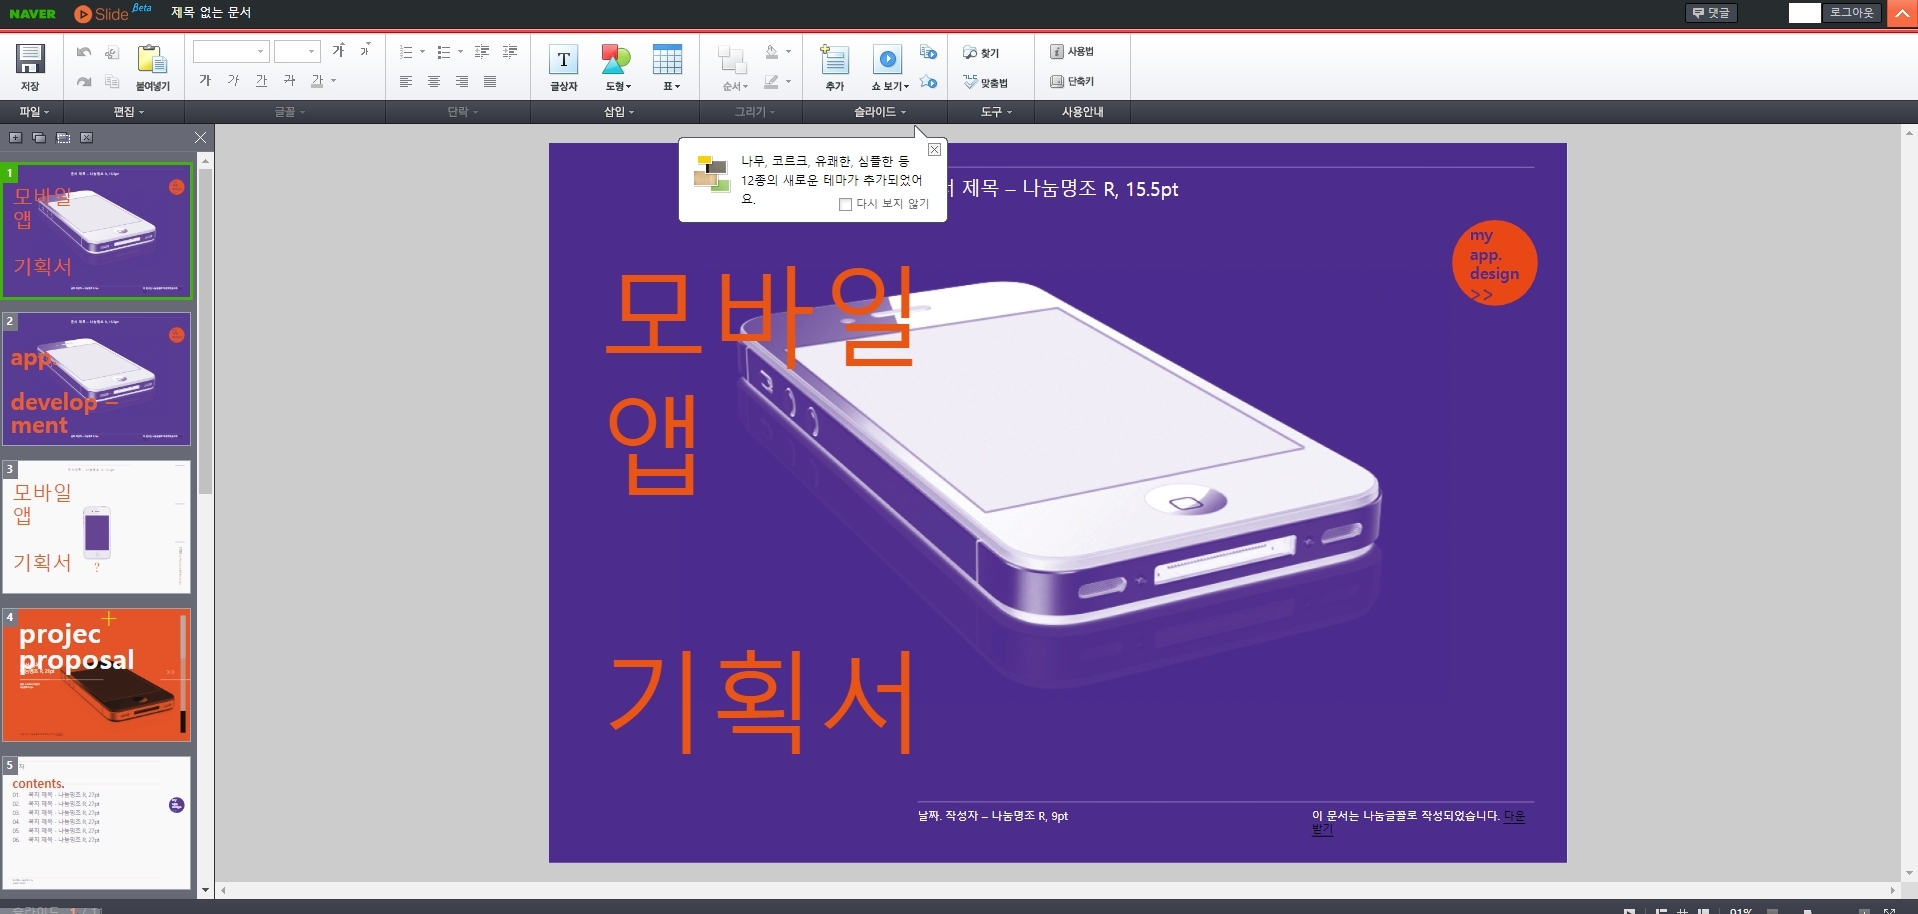Screen dimensions: 1918x914
Task: Toggle underline text formatting
Action: click(x=260, y=81)
